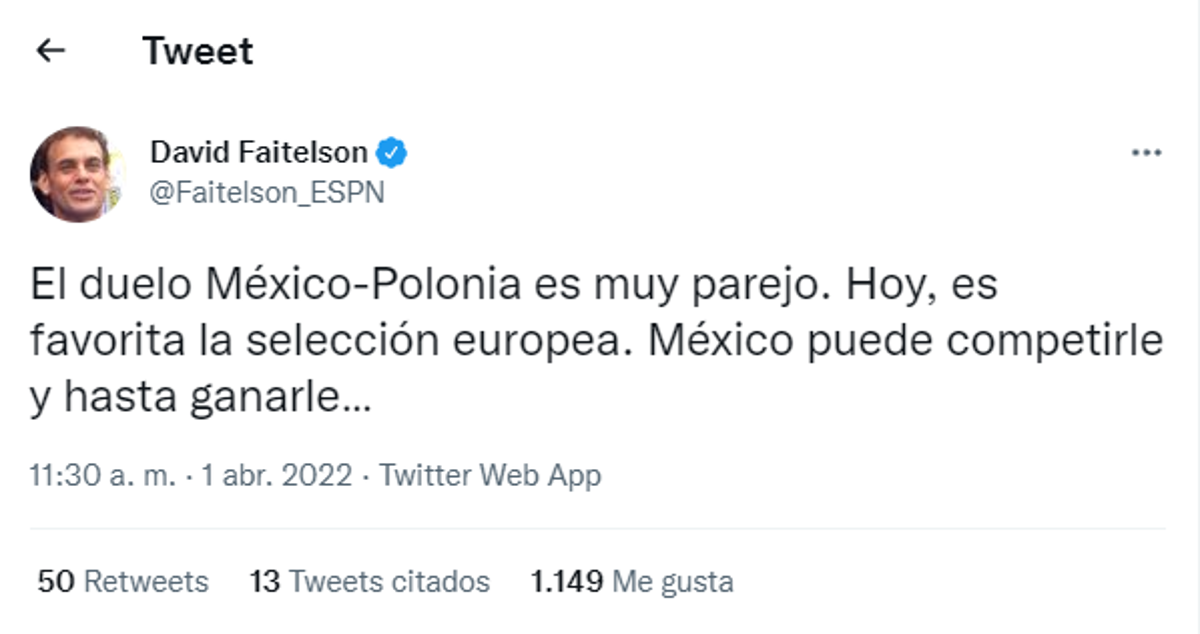Open David Faitelson's profile via his display name
Image resolution: width=1200 pixels, height=634 pixels.
coord(260,150)
